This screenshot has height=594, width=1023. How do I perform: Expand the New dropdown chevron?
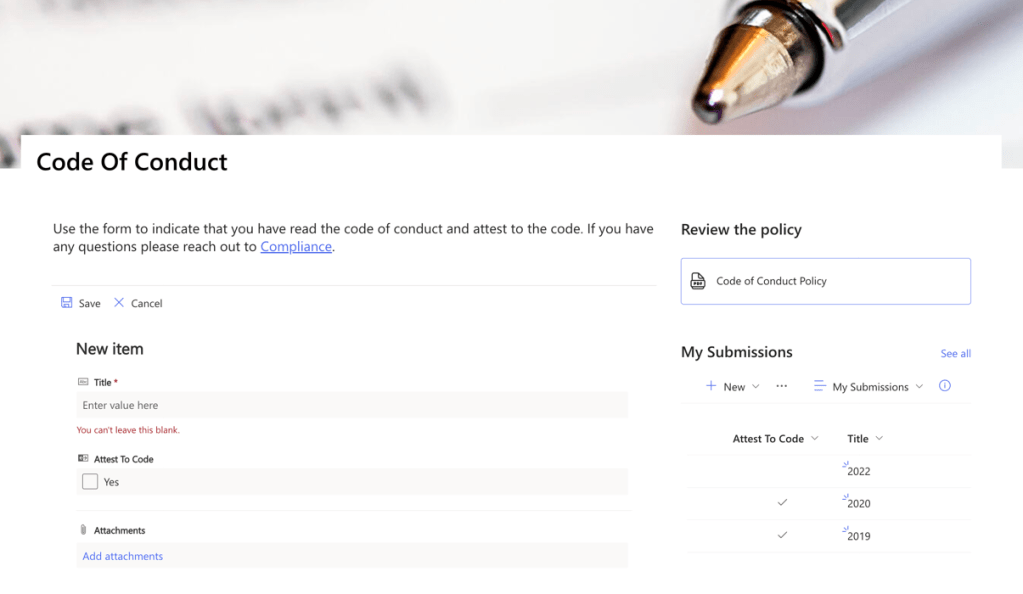click(x=756, y=386)
